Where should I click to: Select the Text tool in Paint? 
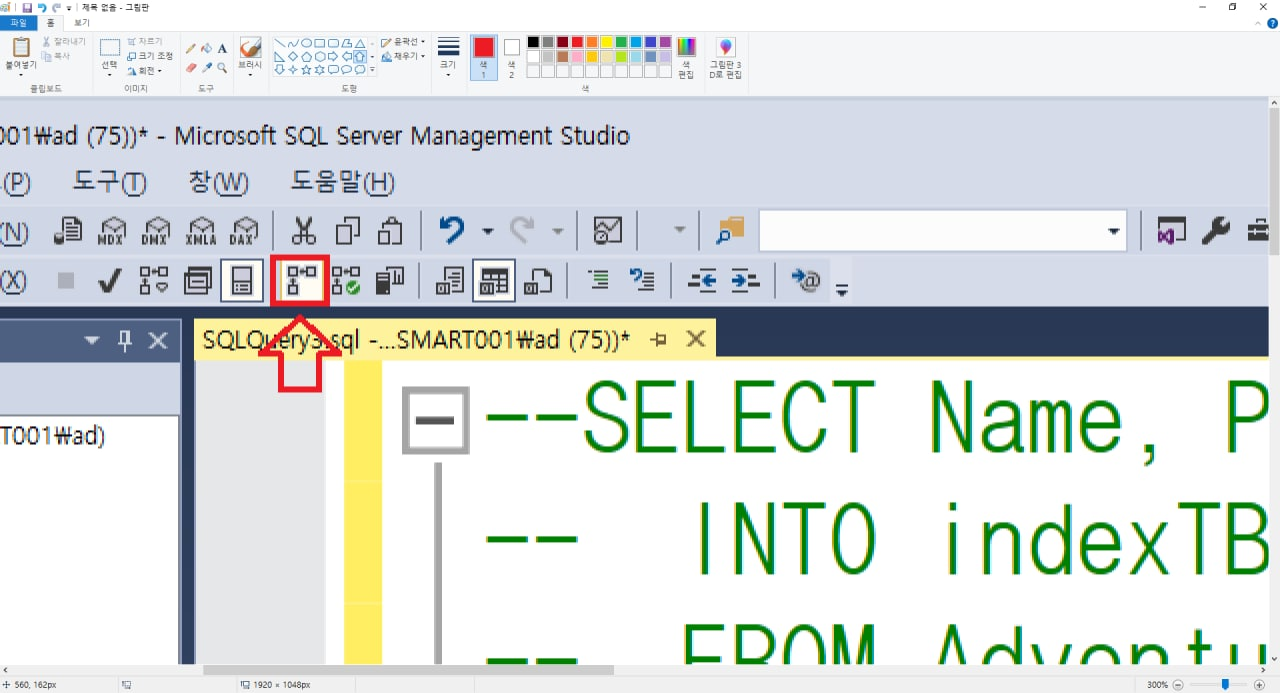coord(222,48)
